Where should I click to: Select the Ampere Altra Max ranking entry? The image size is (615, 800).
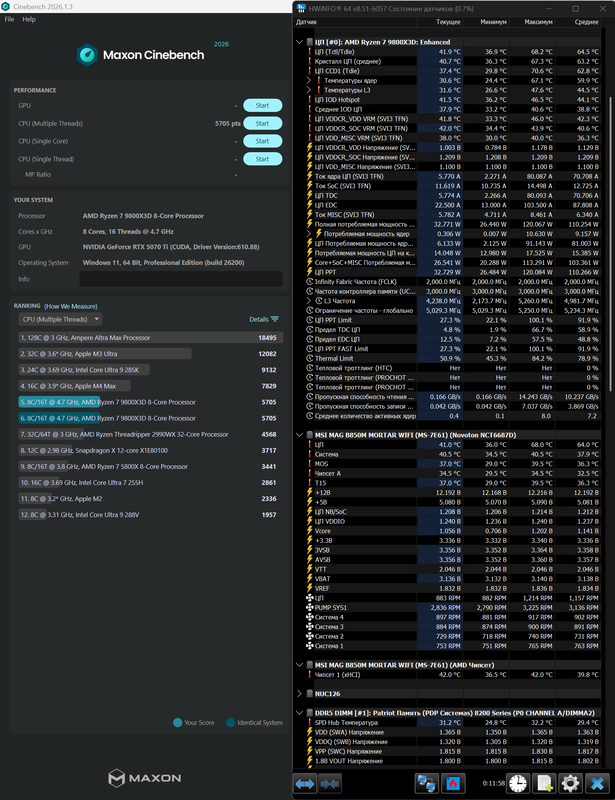pos(151,338)
